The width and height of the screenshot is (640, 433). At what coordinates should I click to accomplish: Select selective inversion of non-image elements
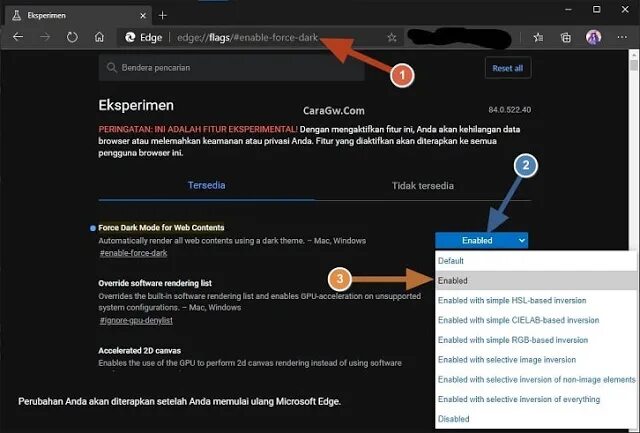pyautogui.click(x=536, y=380)
